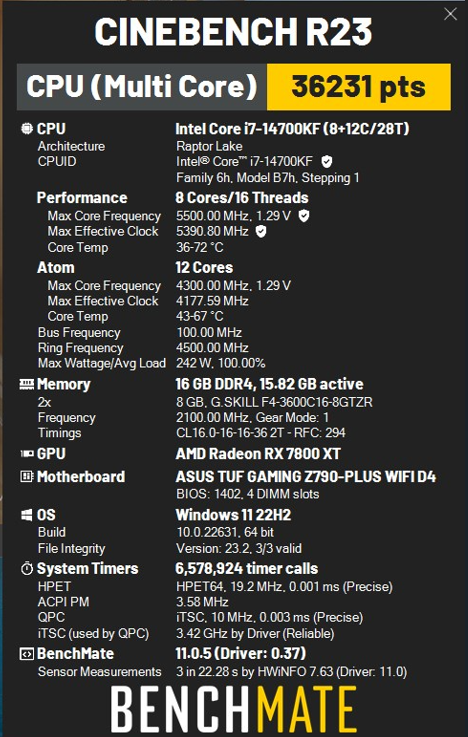The height and width of the screenshot is (737, 468).
Task: Click the Windows 11 22H2 value
Action: point(233,515)
